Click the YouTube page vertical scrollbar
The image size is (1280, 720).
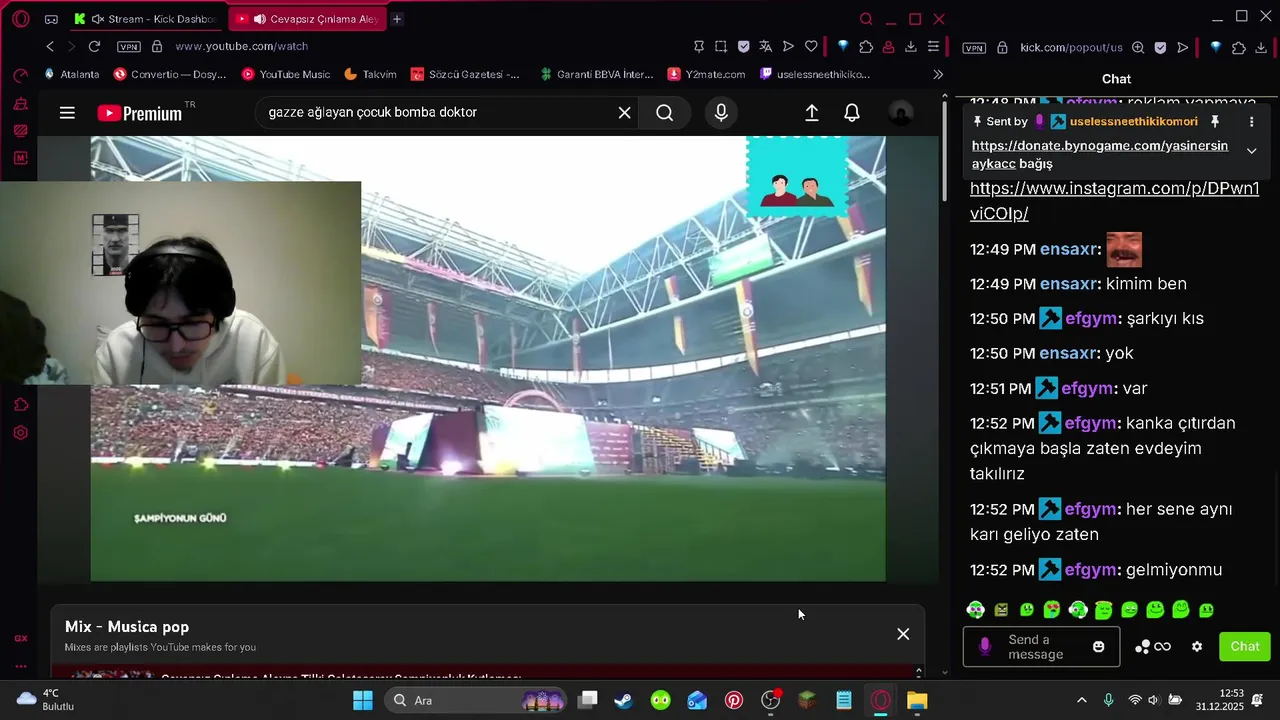[945, 150]
